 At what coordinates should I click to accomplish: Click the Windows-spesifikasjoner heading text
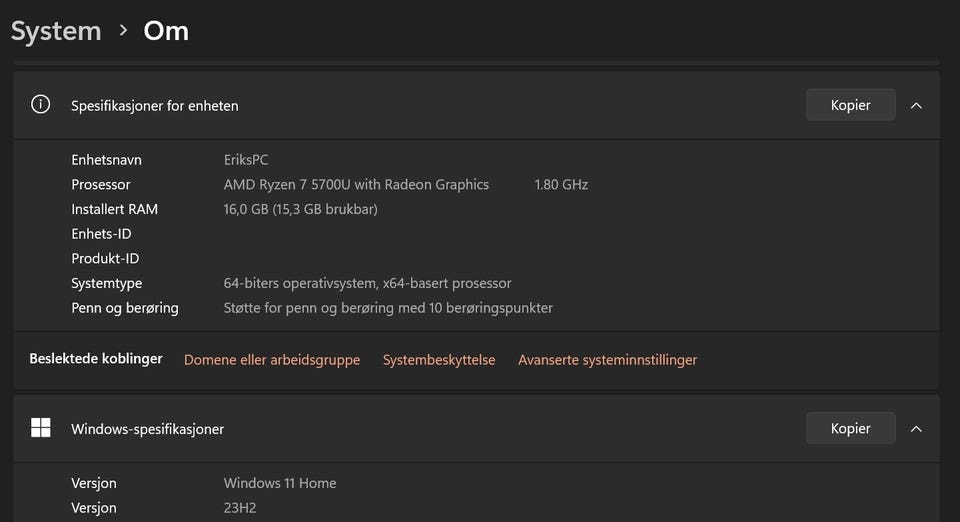click(147, 429)
